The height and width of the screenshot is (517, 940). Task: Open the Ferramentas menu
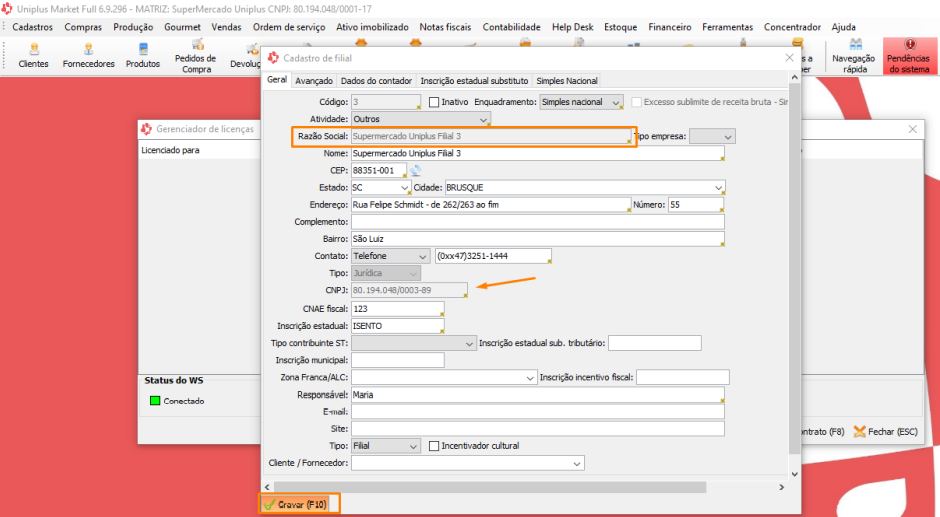(x=727, y=27)
